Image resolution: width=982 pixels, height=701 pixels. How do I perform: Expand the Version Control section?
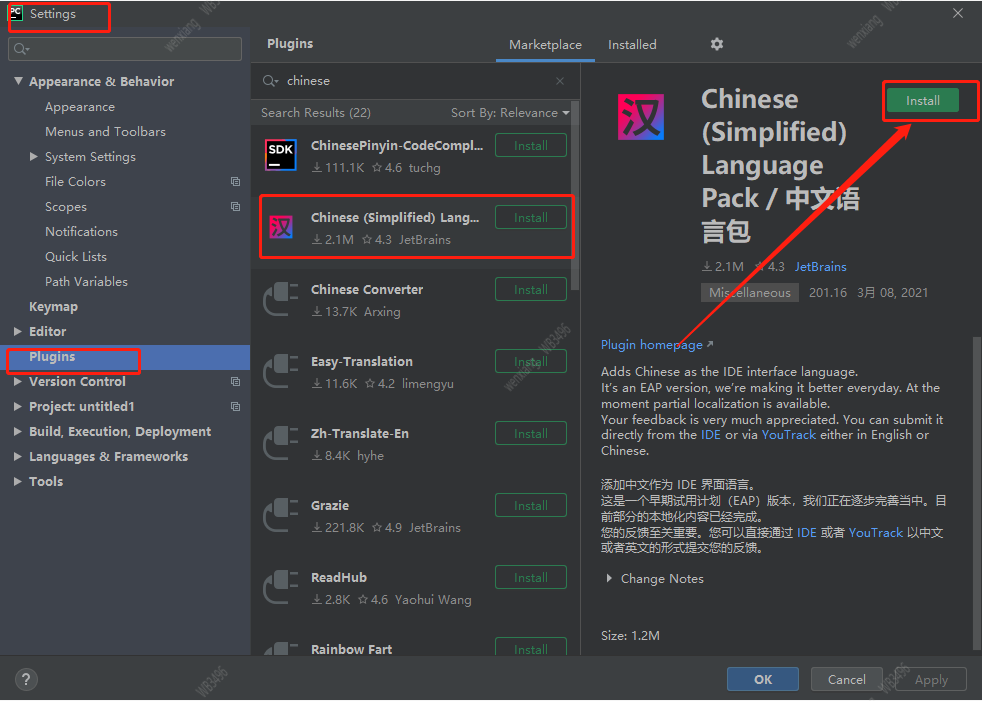point(18,382)
